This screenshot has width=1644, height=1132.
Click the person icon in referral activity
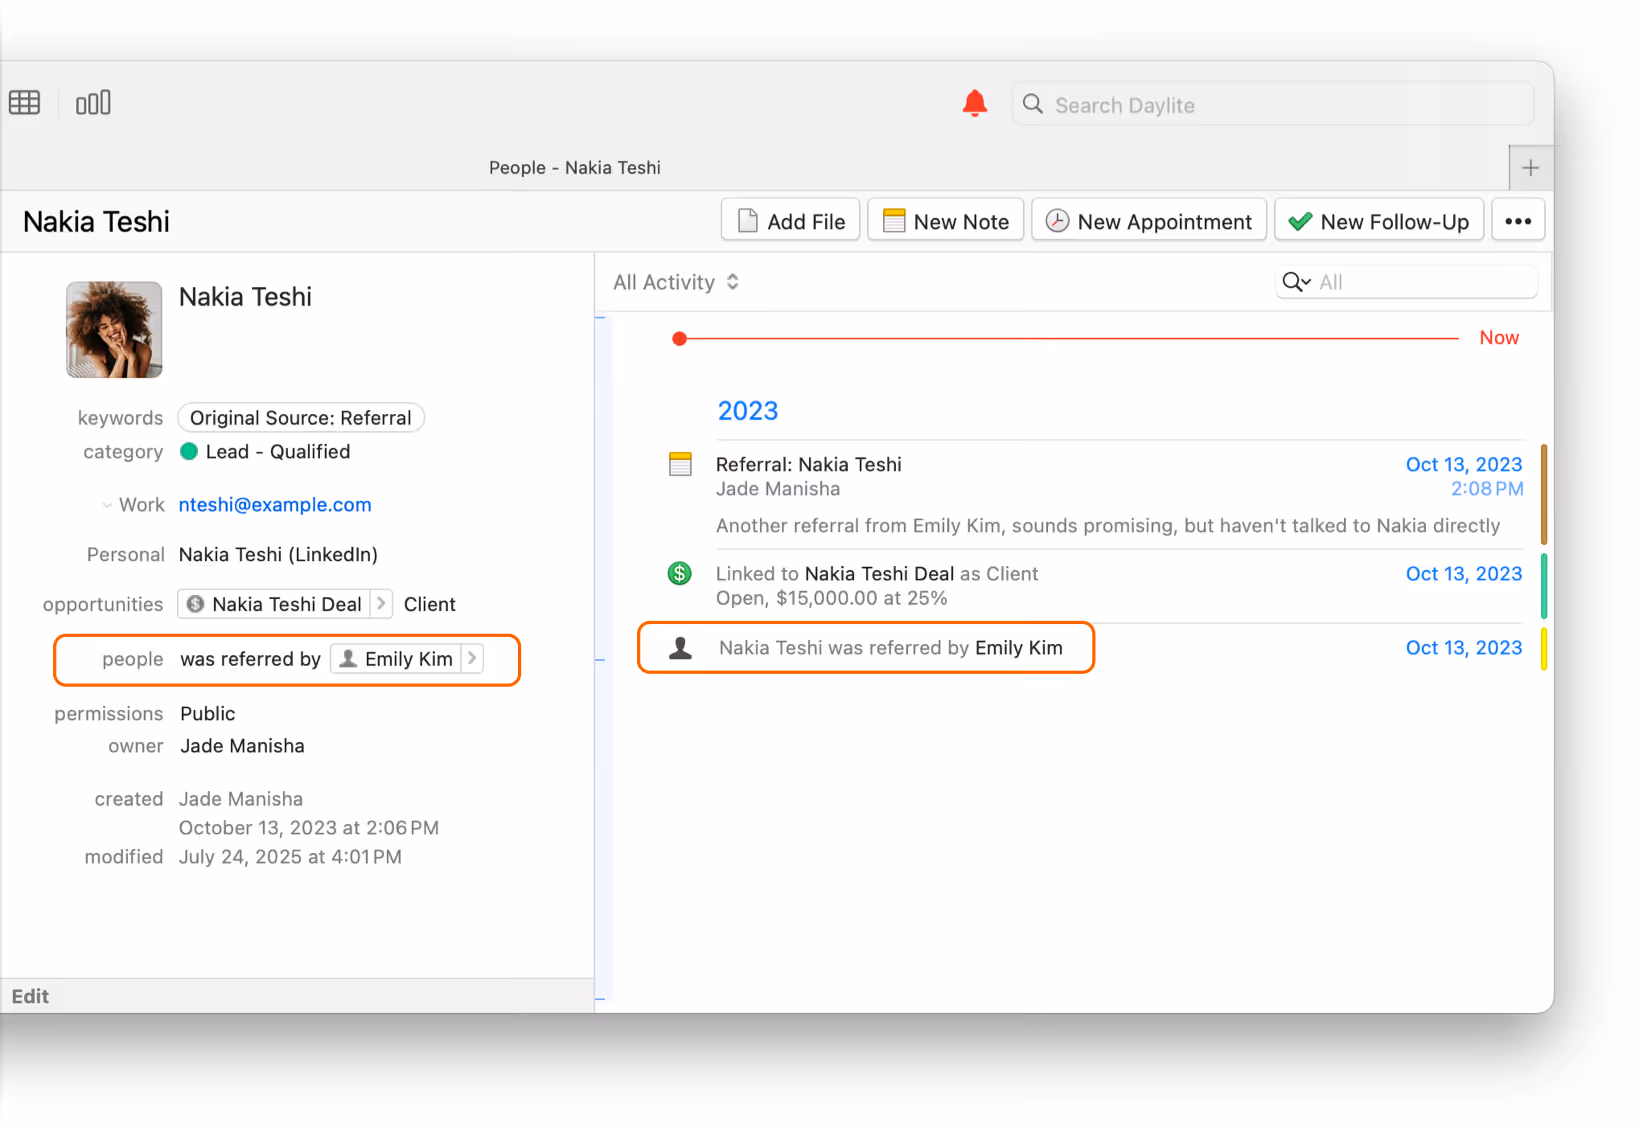680,648
